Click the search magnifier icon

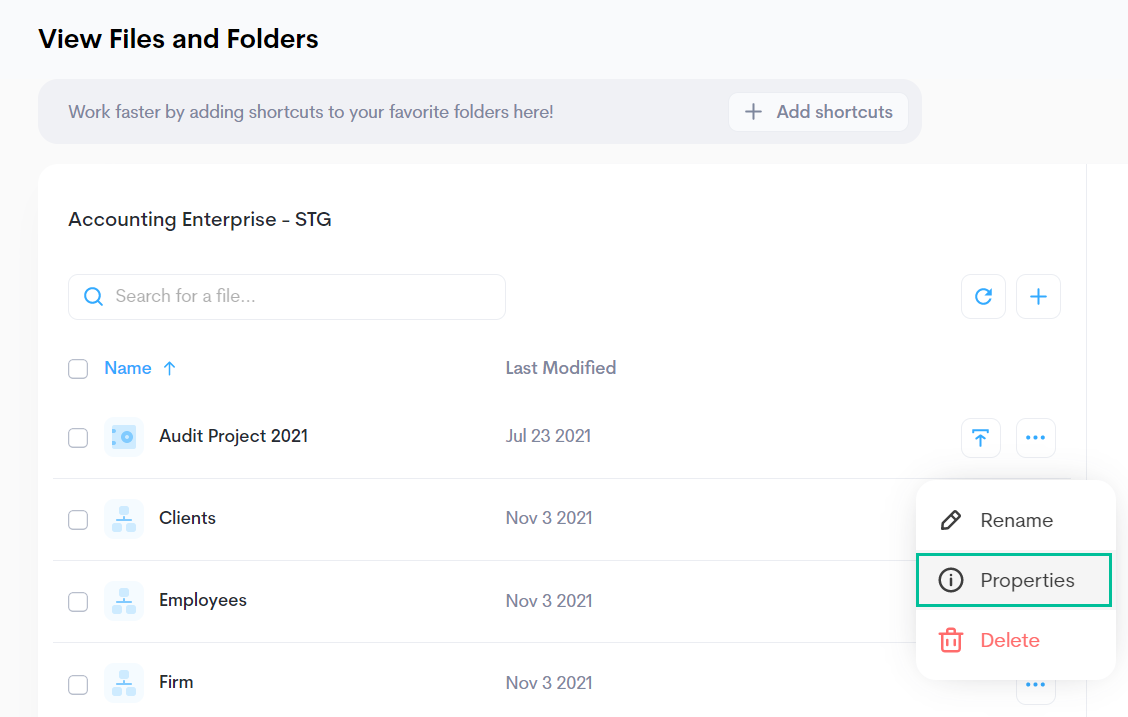(x=94, y=297)
